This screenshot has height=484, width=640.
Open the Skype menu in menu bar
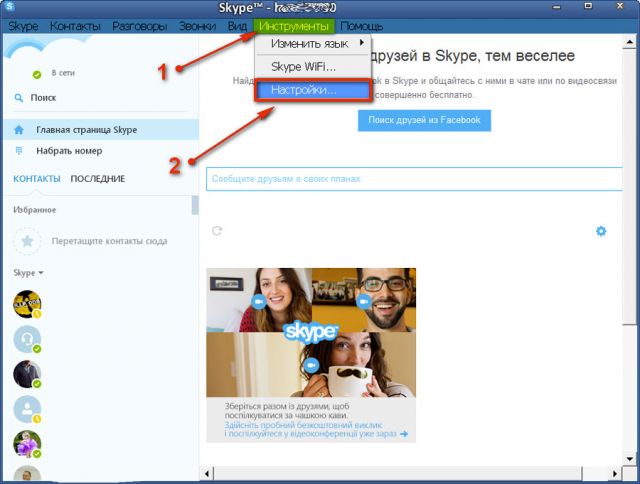pyautogui.click(x=23, y=26)
